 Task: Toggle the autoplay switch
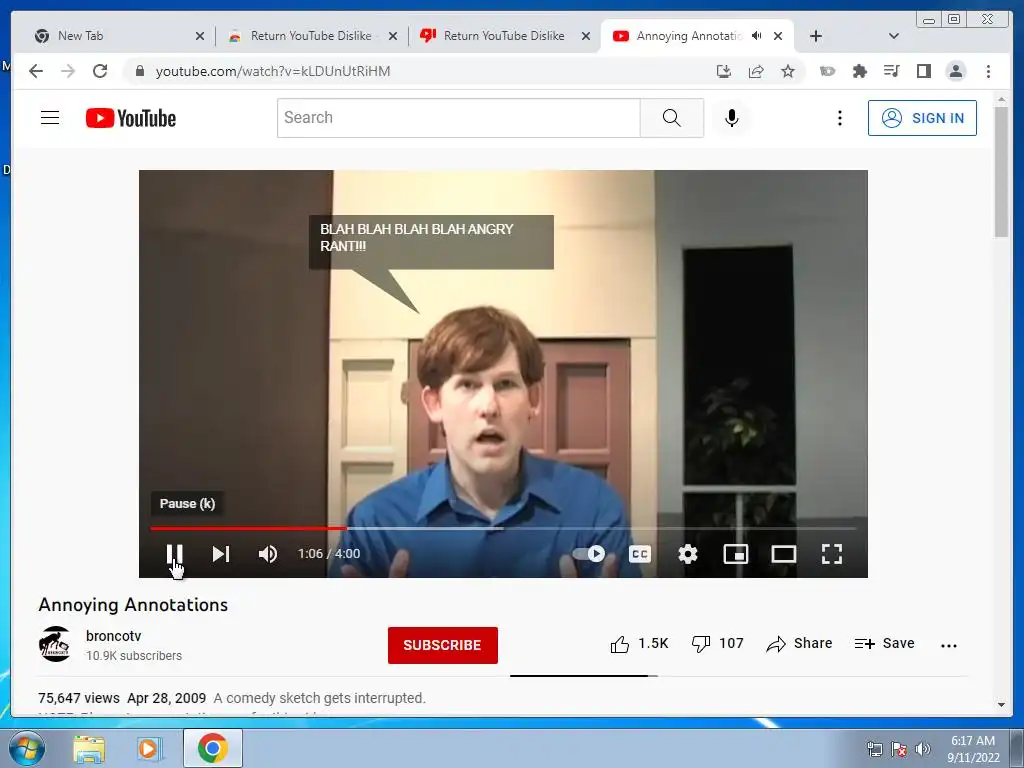[x=589, y=554]
